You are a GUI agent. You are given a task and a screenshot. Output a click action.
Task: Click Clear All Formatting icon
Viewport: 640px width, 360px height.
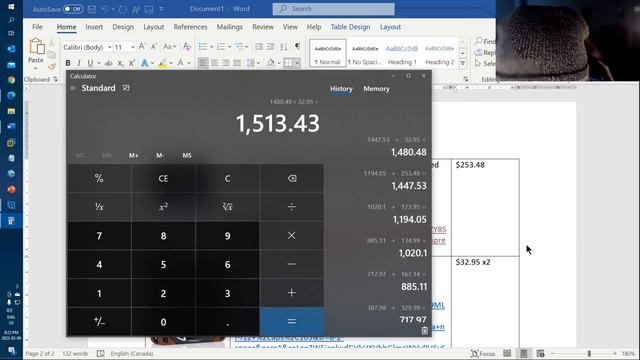187,47
